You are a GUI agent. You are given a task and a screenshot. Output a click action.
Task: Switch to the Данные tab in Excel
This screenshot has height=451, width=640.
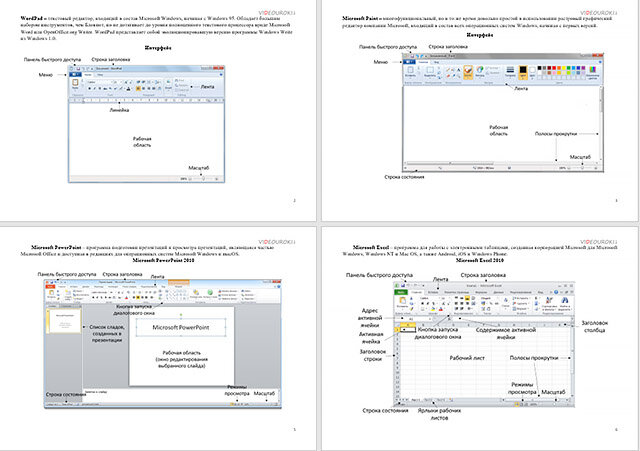(x=498, y=292)
